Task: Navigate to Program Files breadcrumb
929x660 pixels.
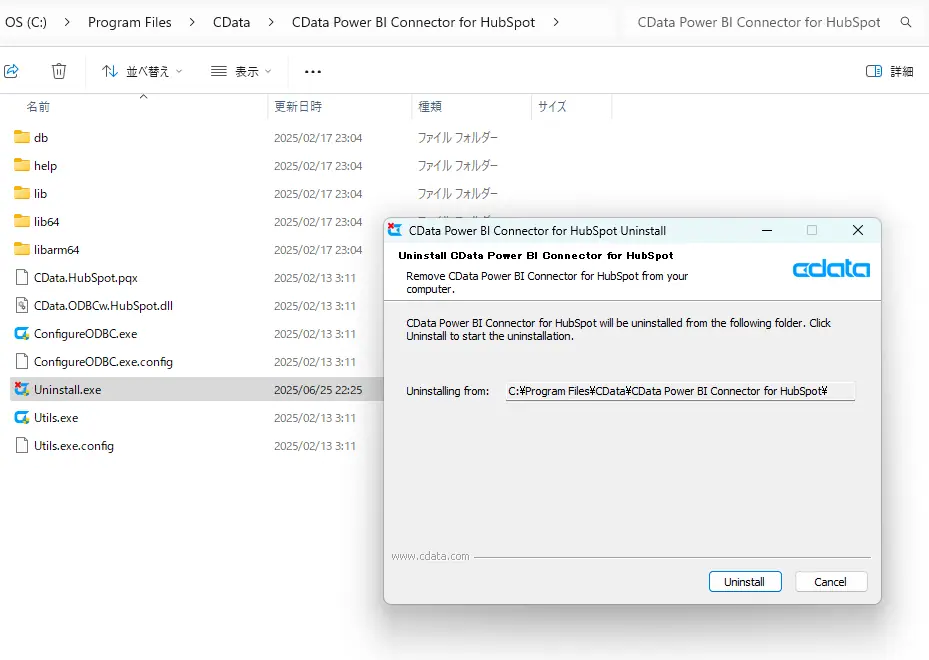Action: (130, 22)
